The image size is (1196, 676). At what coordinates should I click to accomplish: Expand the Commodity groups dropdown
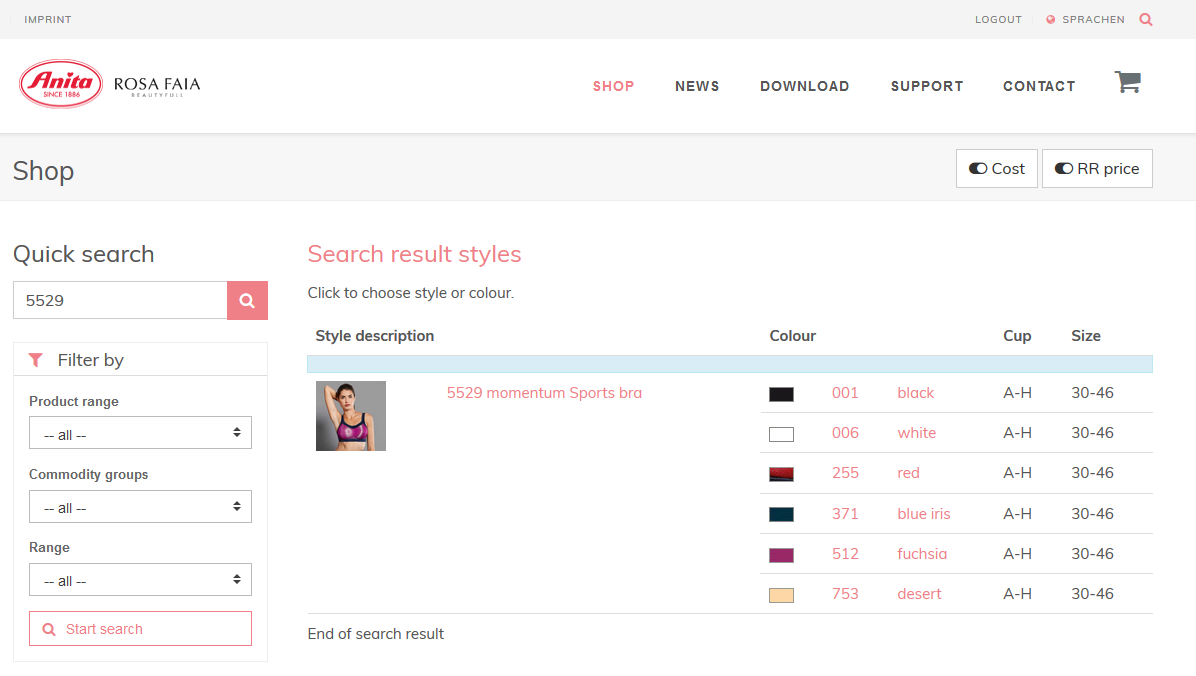pos(140,507)
